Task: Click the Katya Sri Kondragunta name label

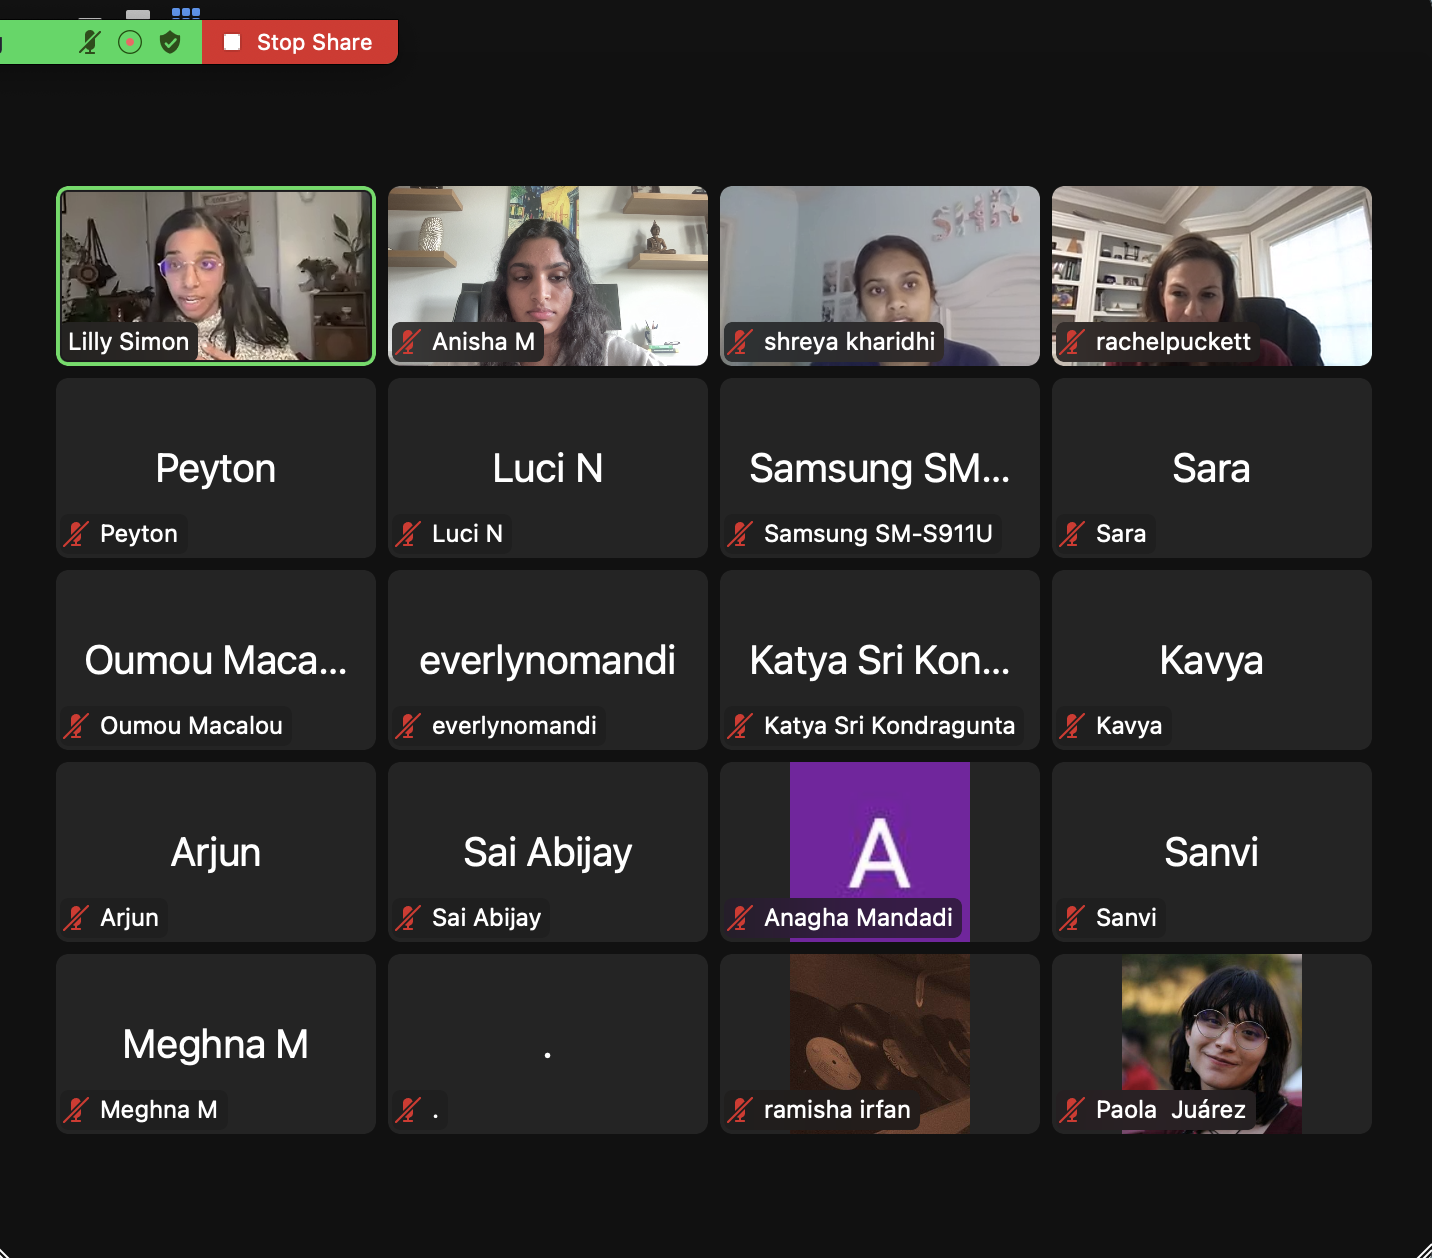Action: click(888, 726)
